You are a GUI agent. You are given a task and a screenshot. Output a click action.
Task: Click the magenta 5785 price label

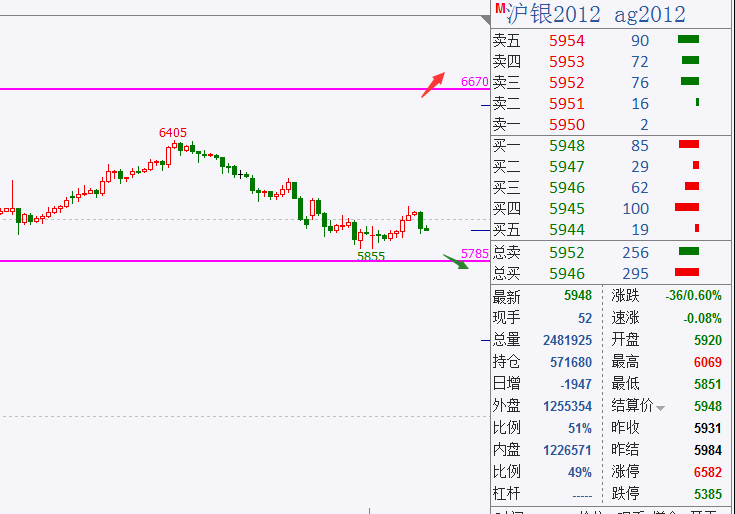point(475,254)
